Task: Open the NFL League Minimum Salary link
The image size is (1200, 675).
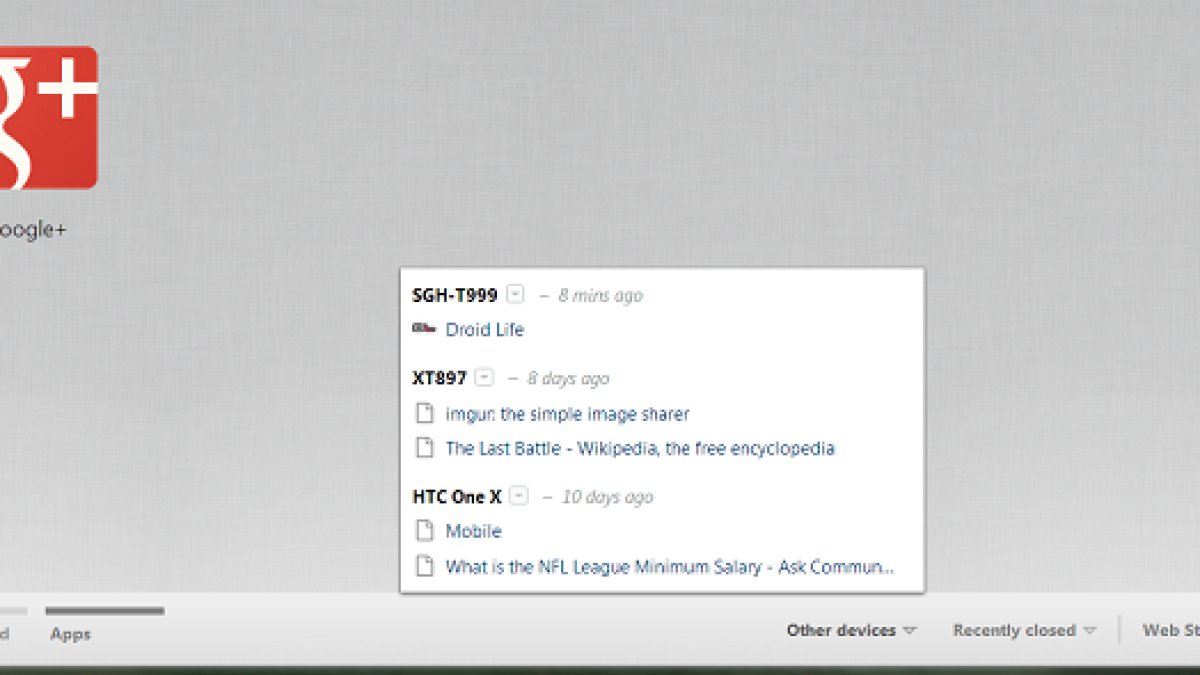Action: pyautogui.click(x=669, y=566)
